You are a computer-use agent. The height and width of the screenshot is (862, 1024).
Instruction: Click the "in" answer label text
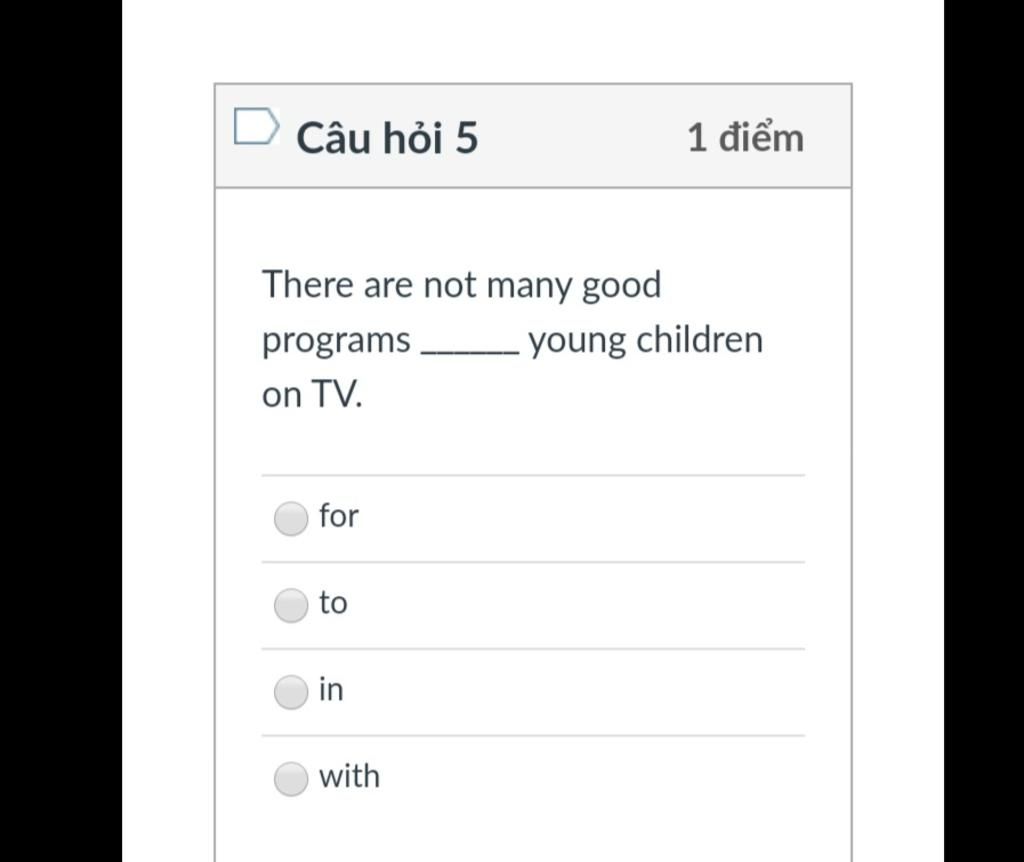(331, 689)
